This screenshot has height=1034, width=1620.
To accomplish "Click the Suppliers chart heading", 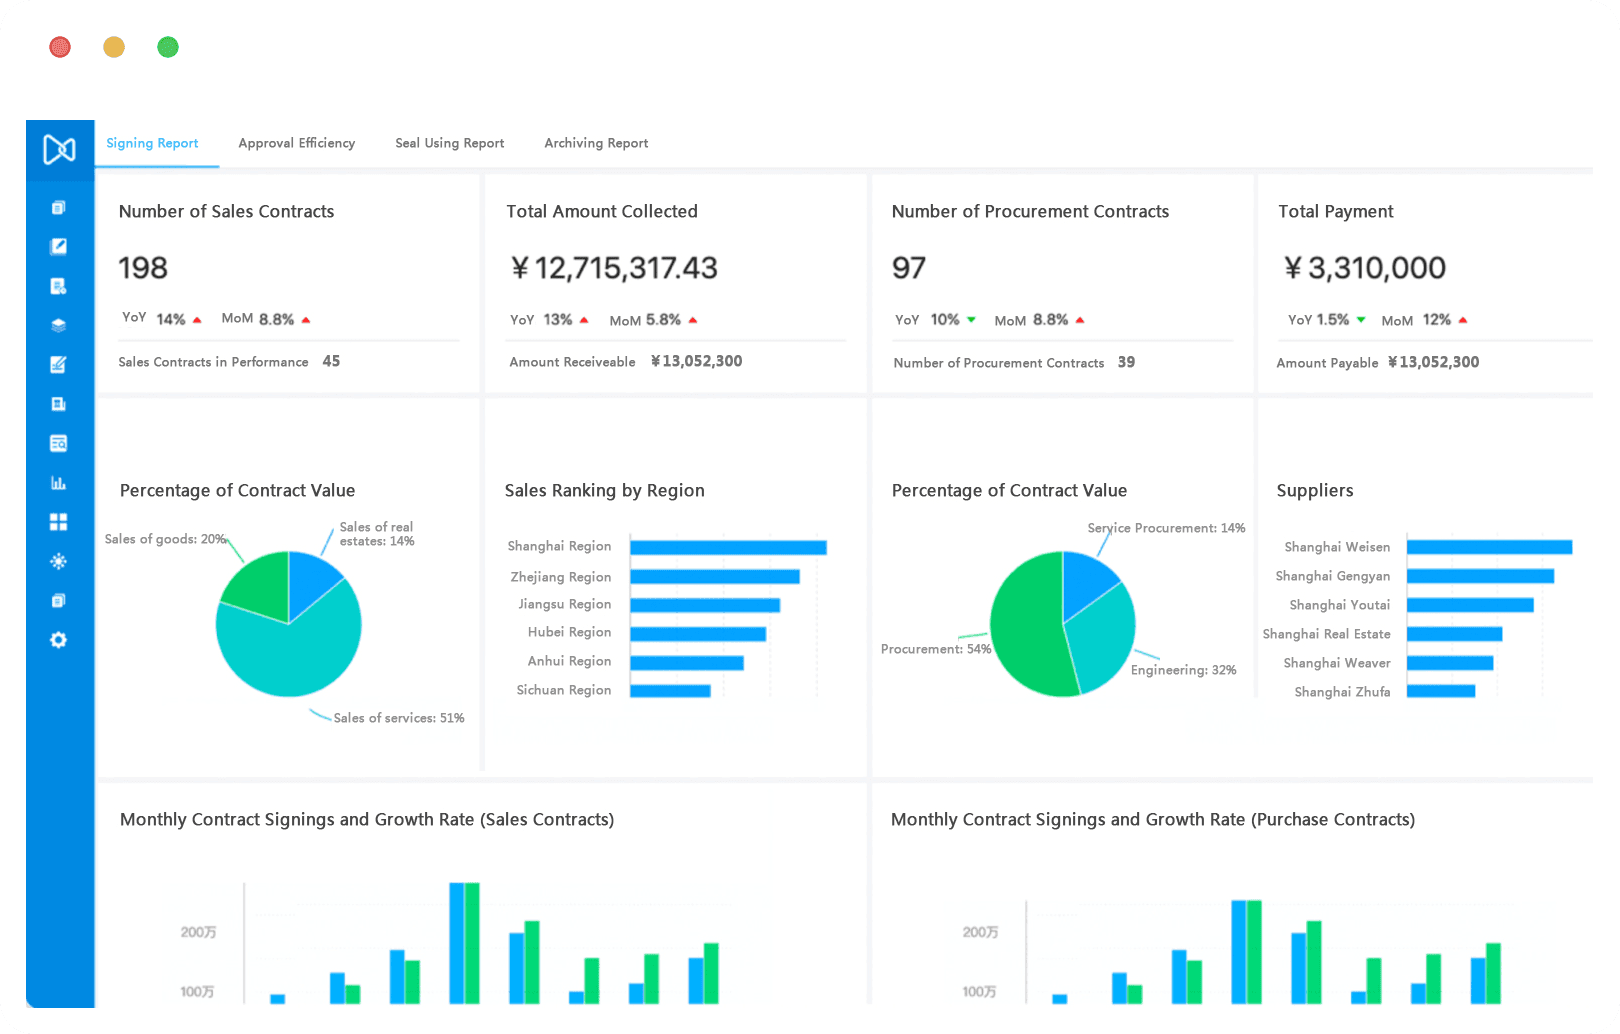I will click(x=1315, y=490).
